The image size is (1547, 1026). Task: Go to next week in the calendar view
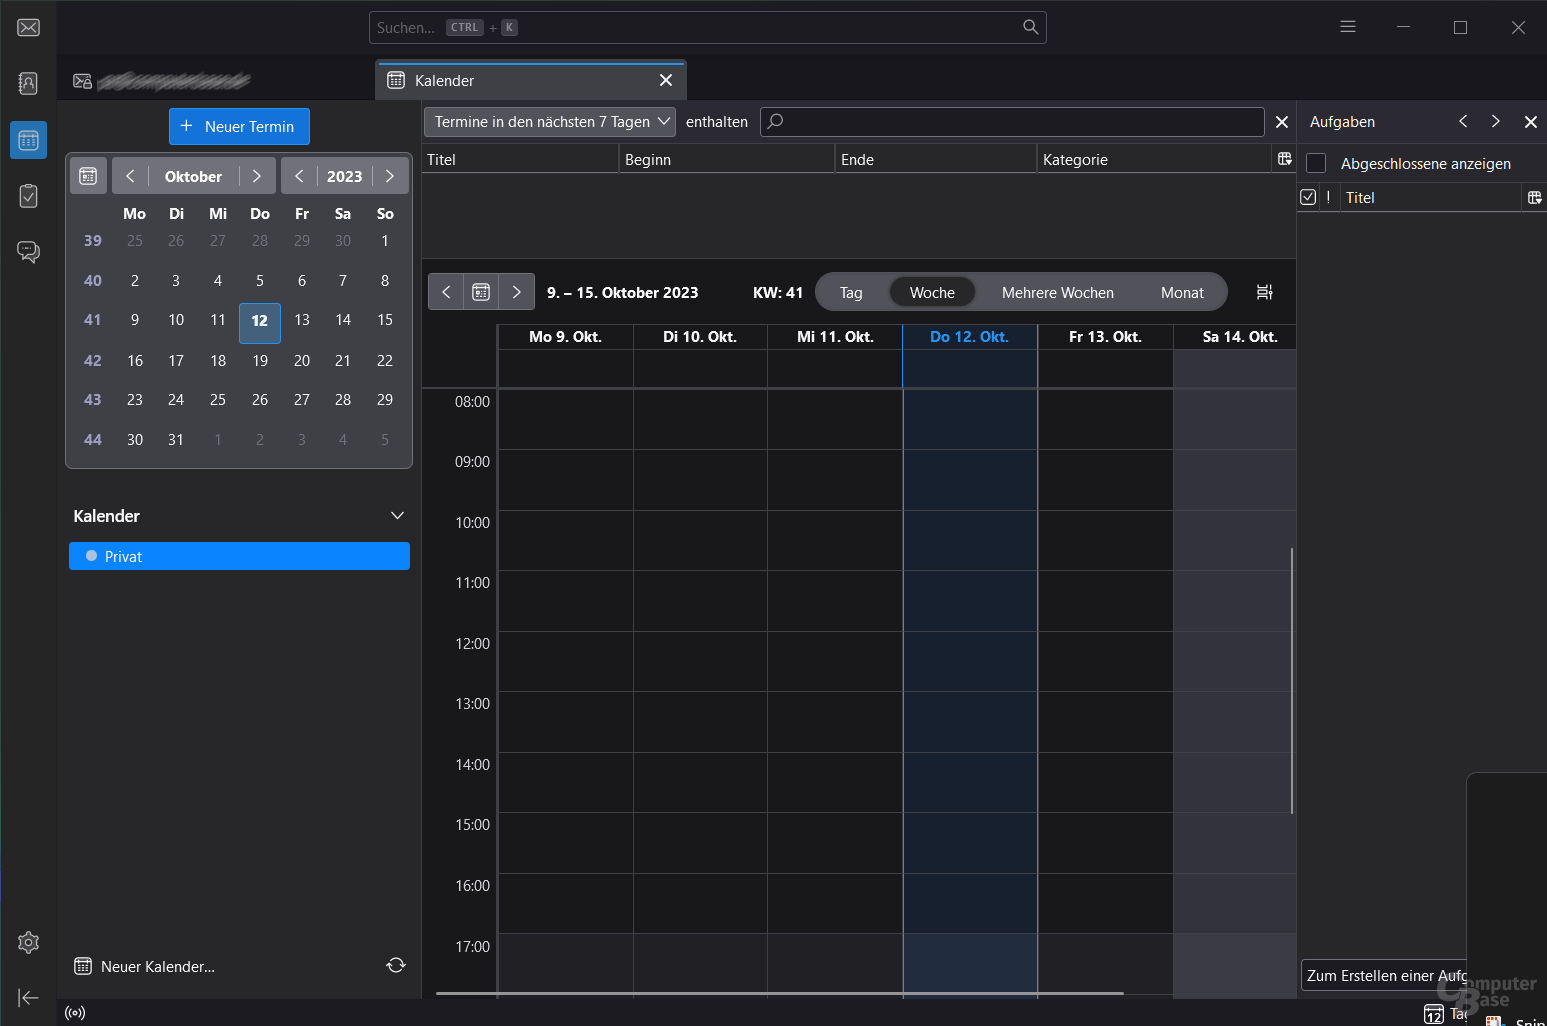click(516, 292)
